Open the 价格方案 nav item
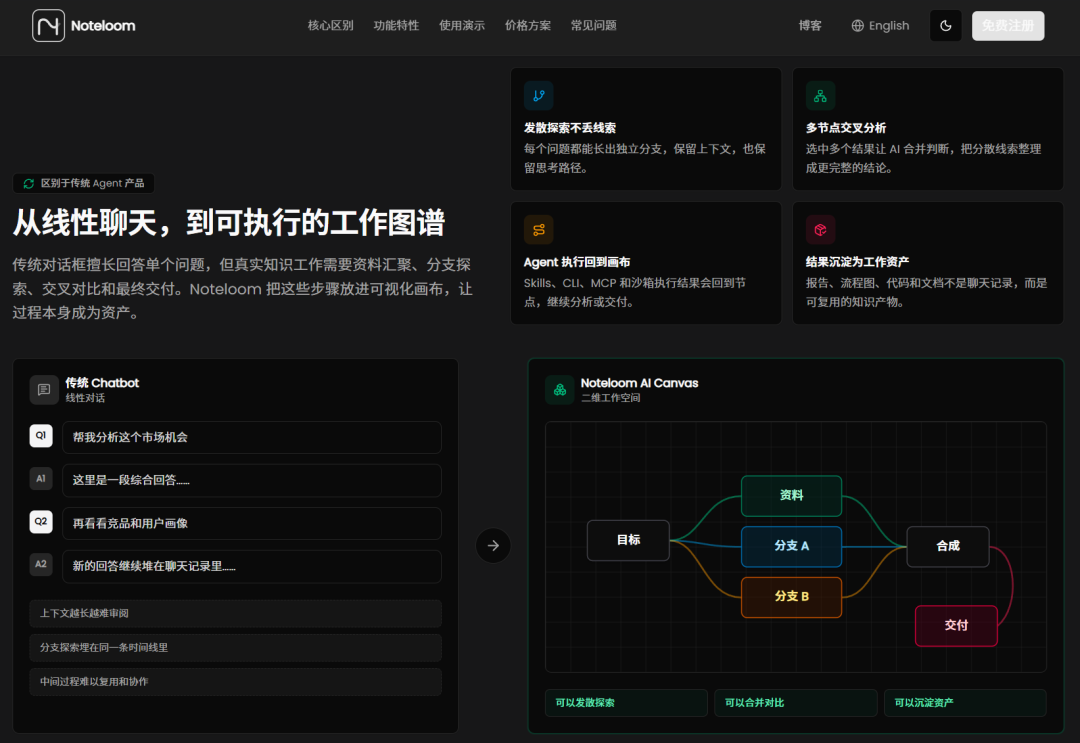This screenshot has height=743, width=1080. tap(528, 25)
